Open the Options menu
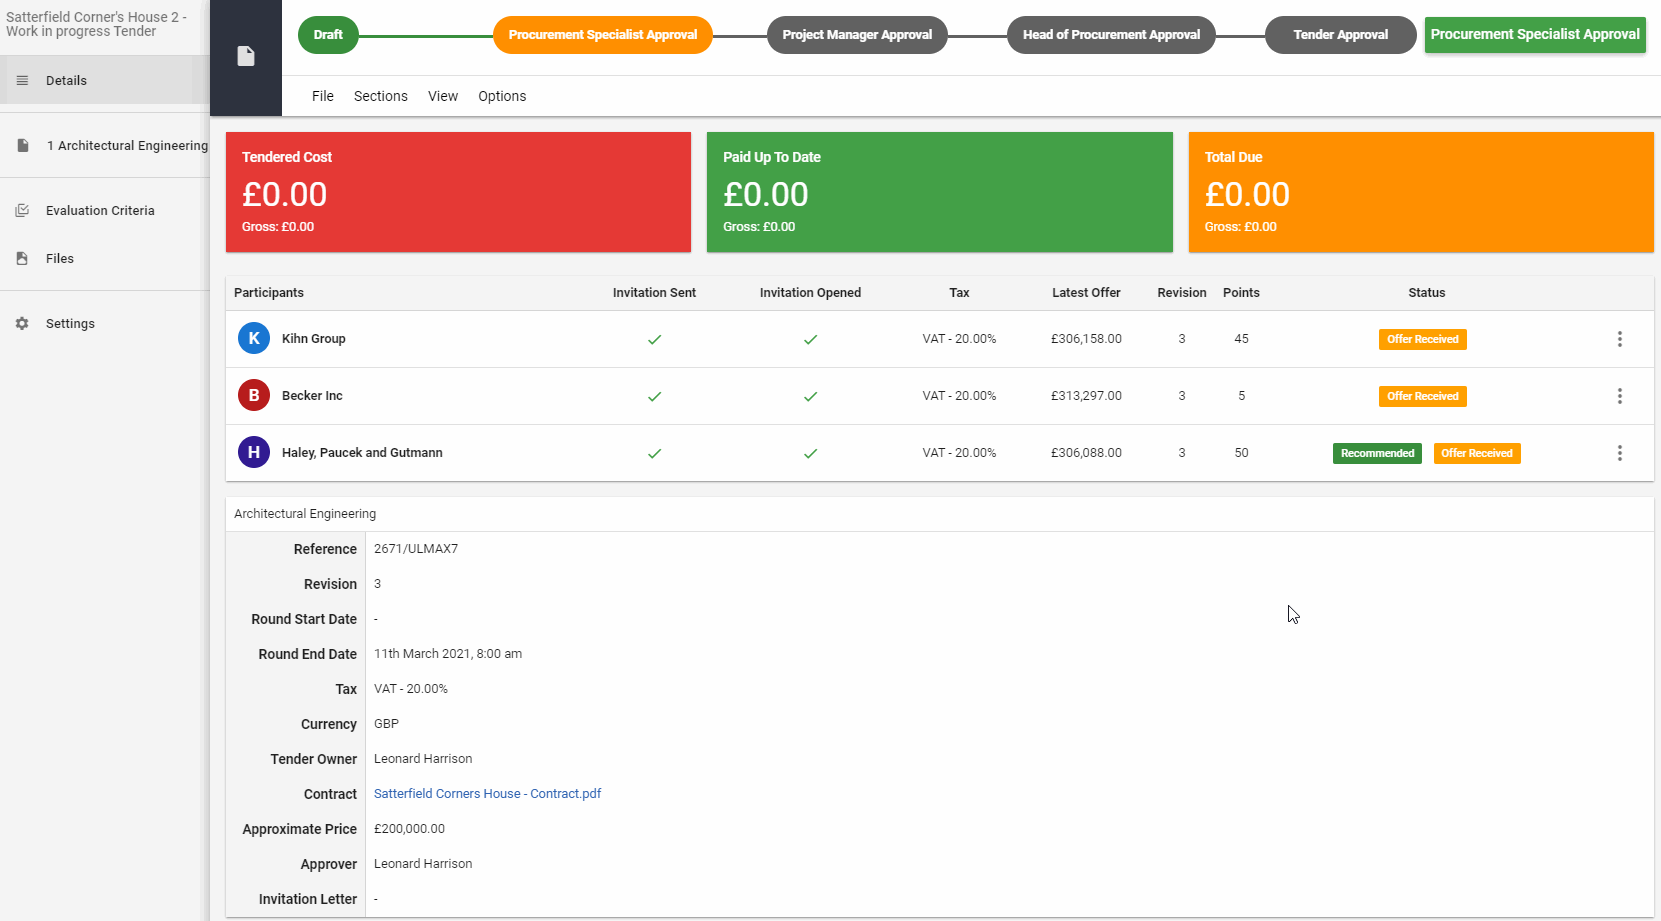 pyautogui.click(x=502, y=96)
